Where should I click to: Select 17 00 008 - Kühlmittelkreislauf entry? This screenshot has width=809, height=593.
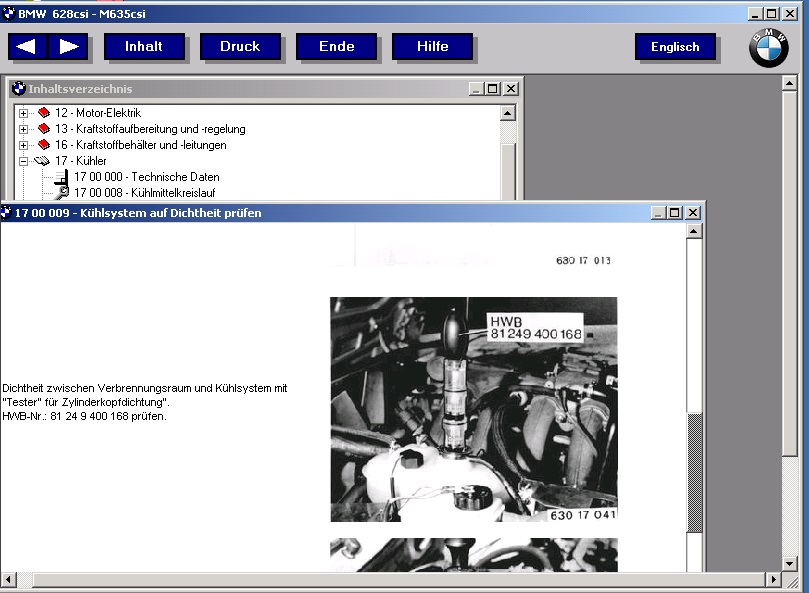coord(144,192)
